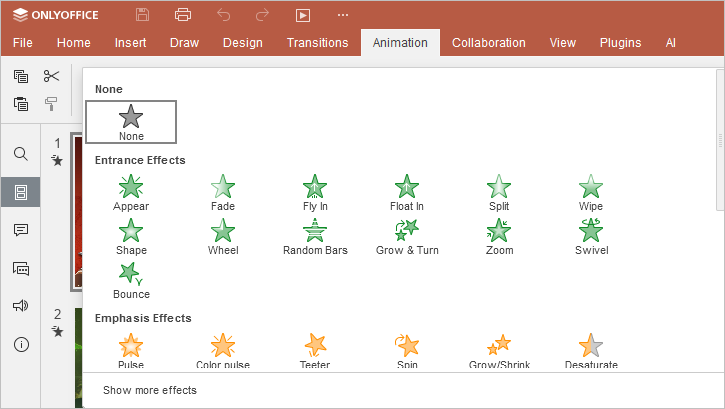The height and width of the screenshot is (409, 725).
Task: Select the Appear entrance effect
Action: point(131,193)
